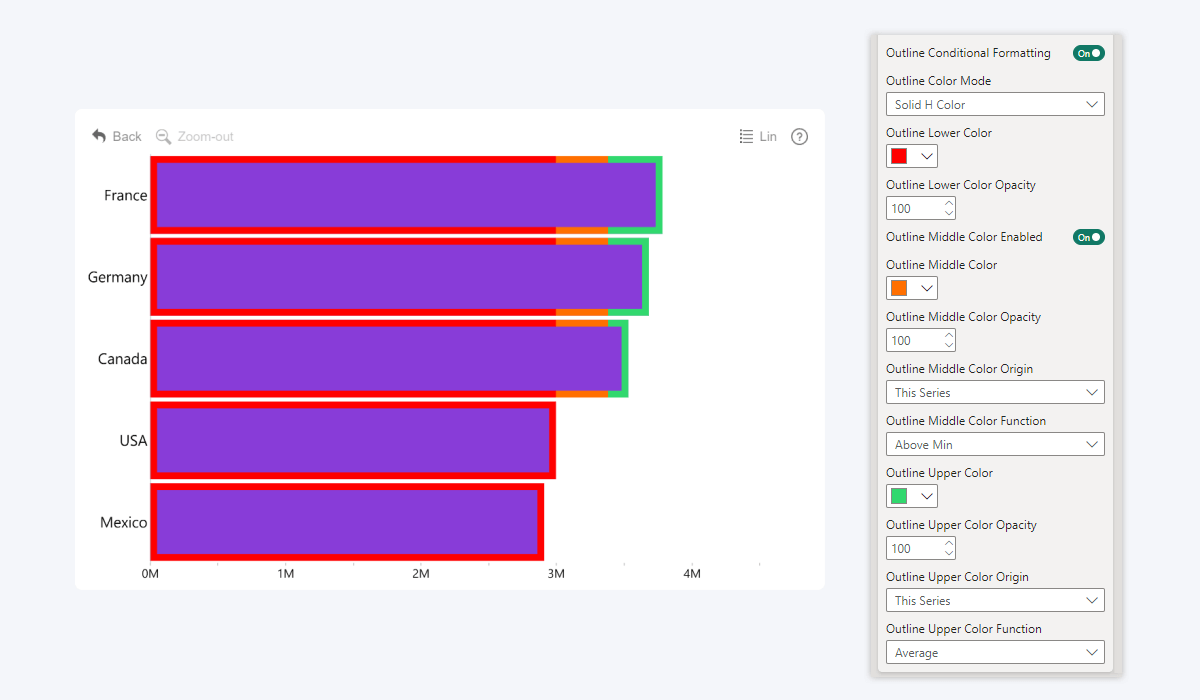Click the Zoom-out button label
Viewport: 1200px width, 700px height.
206,136
